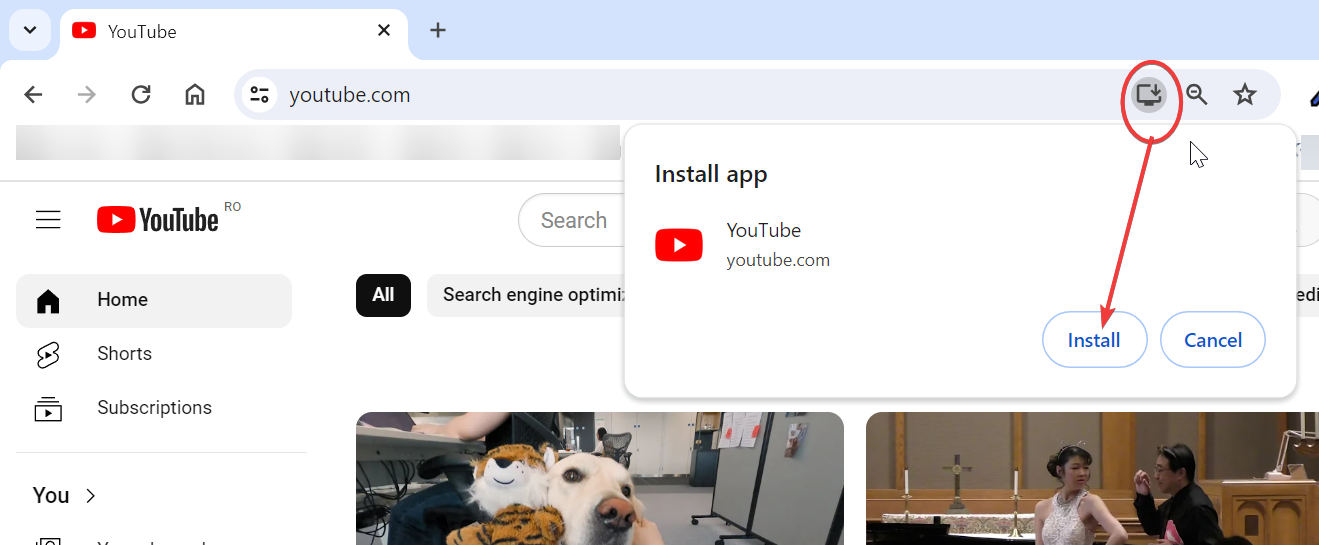The width and height of the screenshot is (1319, 545).
Task: Click the YouTube logo
Action: coord(158,220)
